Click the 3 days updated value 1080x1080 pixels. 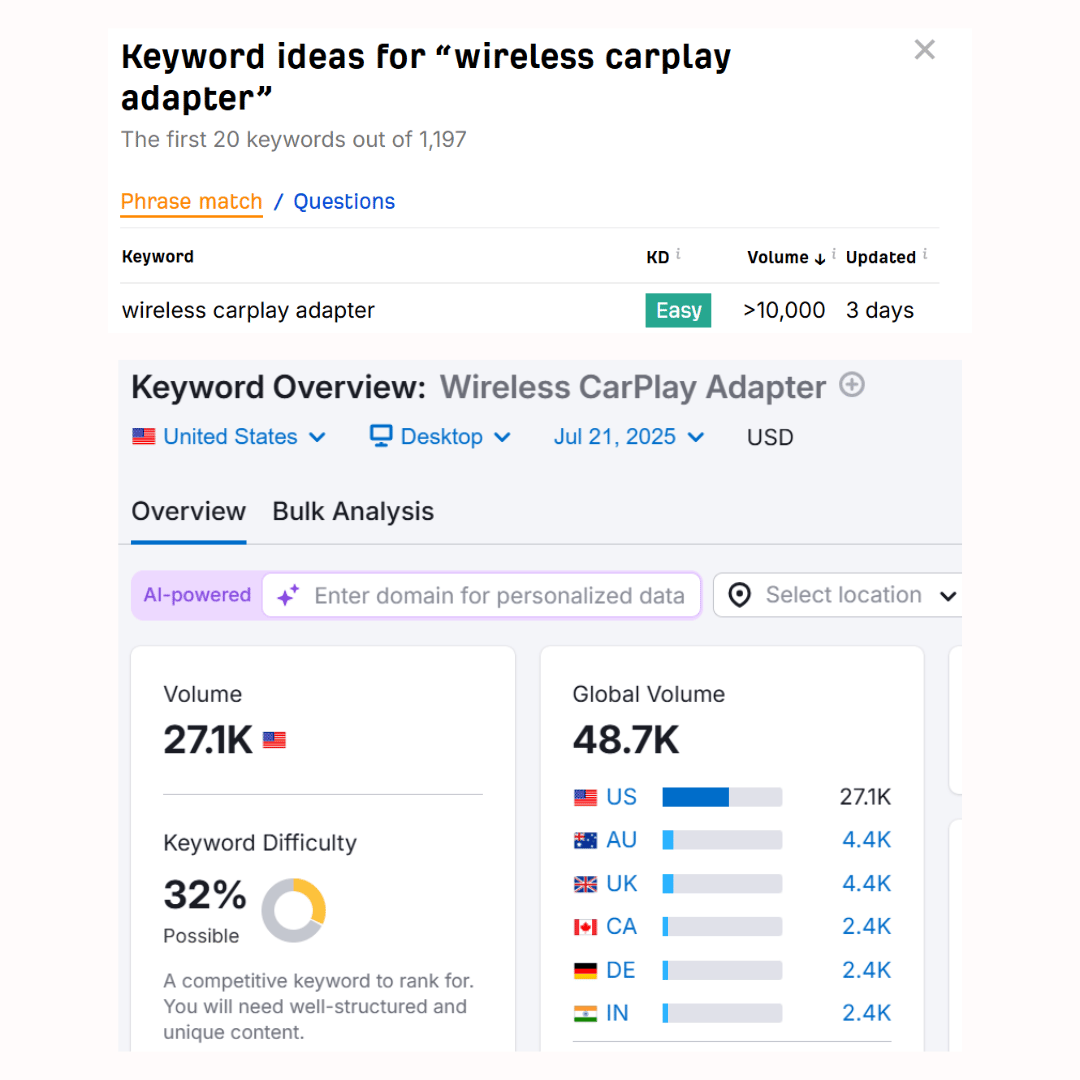click(x=880, y=311)
